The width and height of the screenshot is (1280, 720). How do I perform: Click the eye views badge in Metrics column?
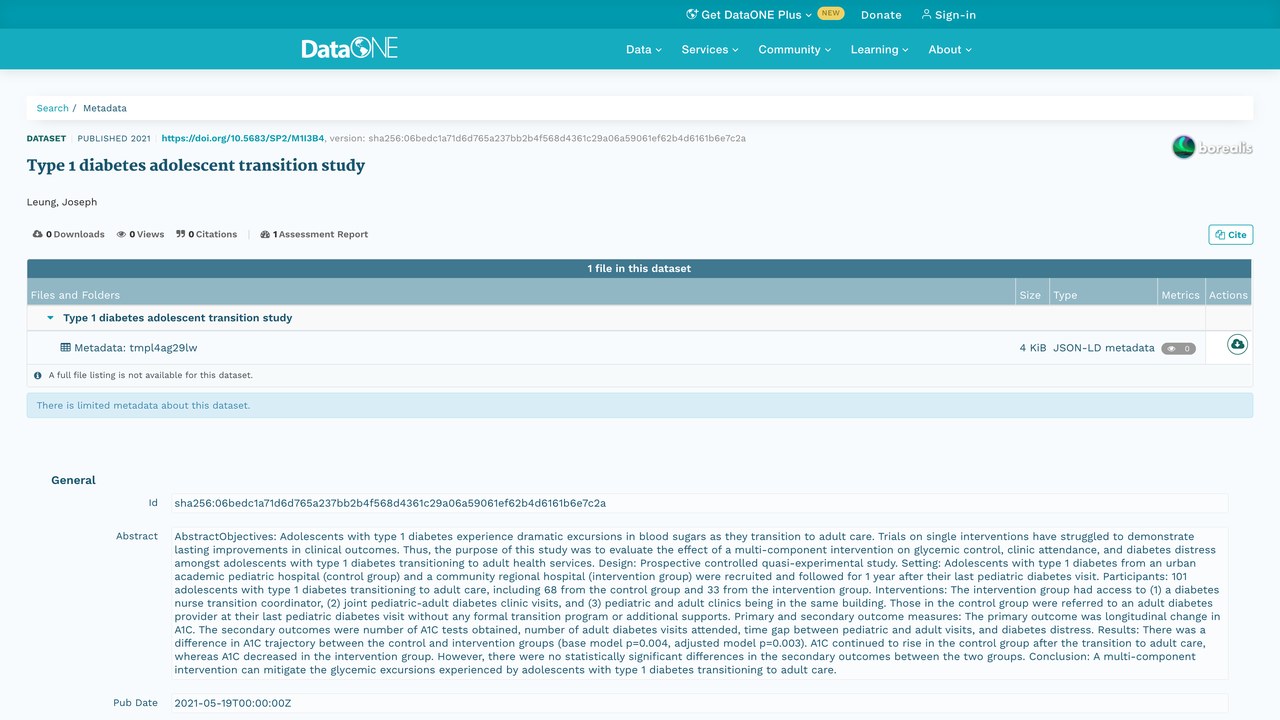tap(1178, 349)
